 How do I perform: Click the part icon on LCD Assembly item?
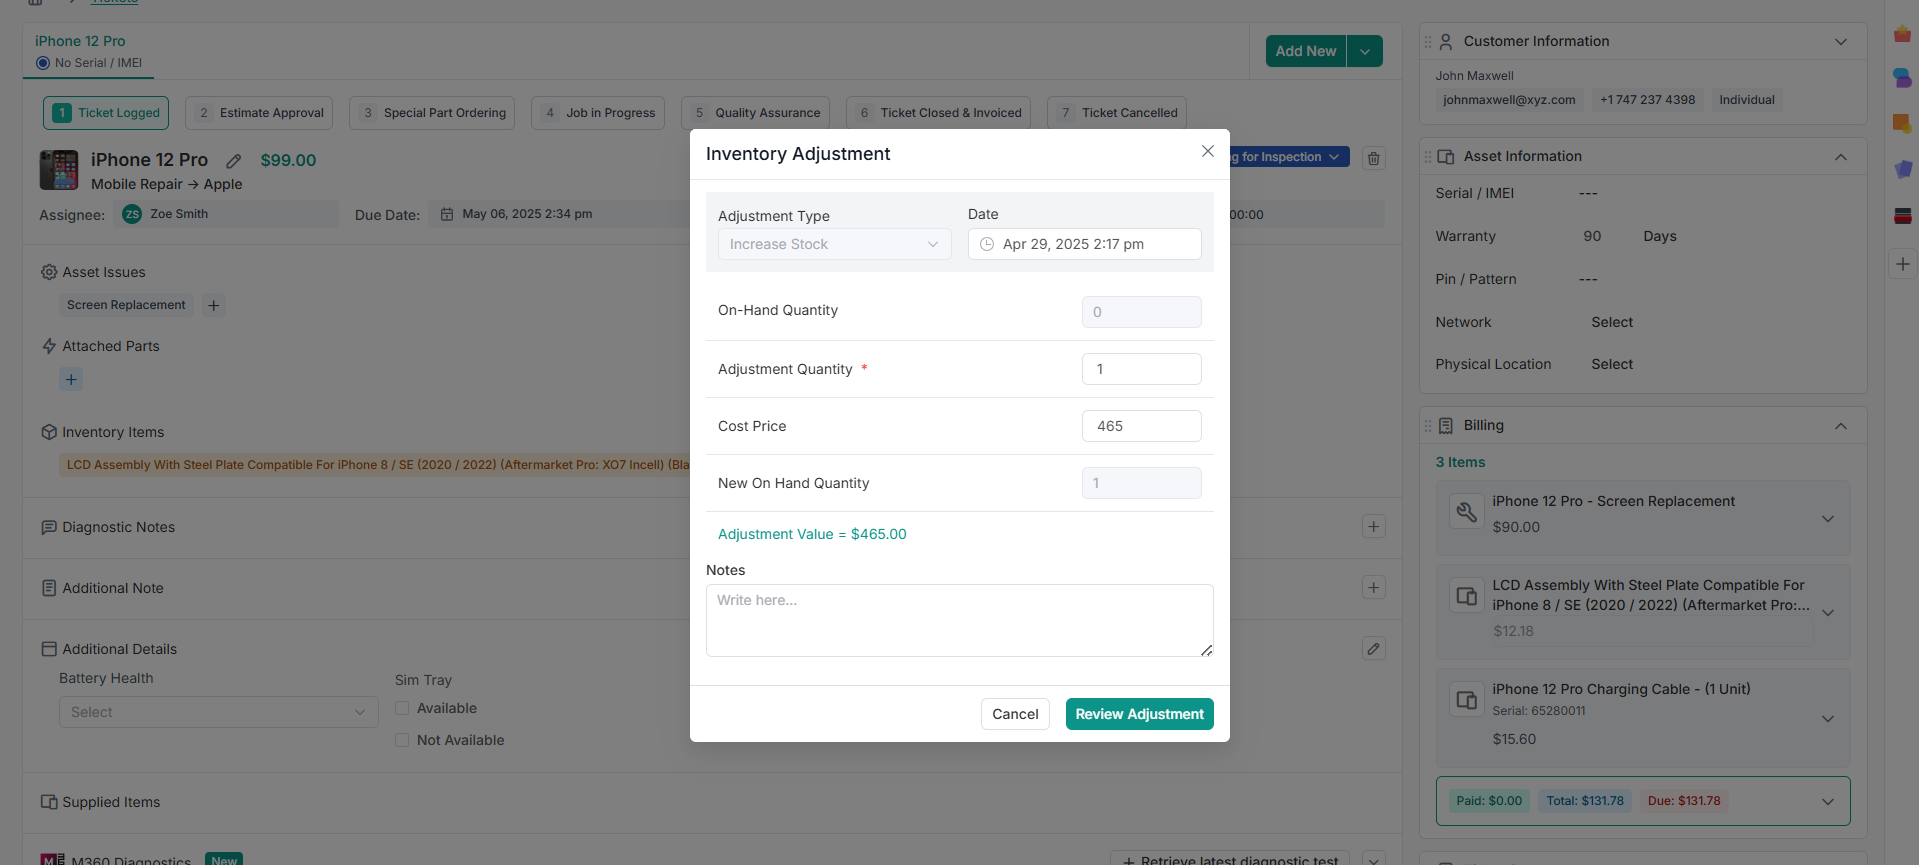[x=1467, y=596]
